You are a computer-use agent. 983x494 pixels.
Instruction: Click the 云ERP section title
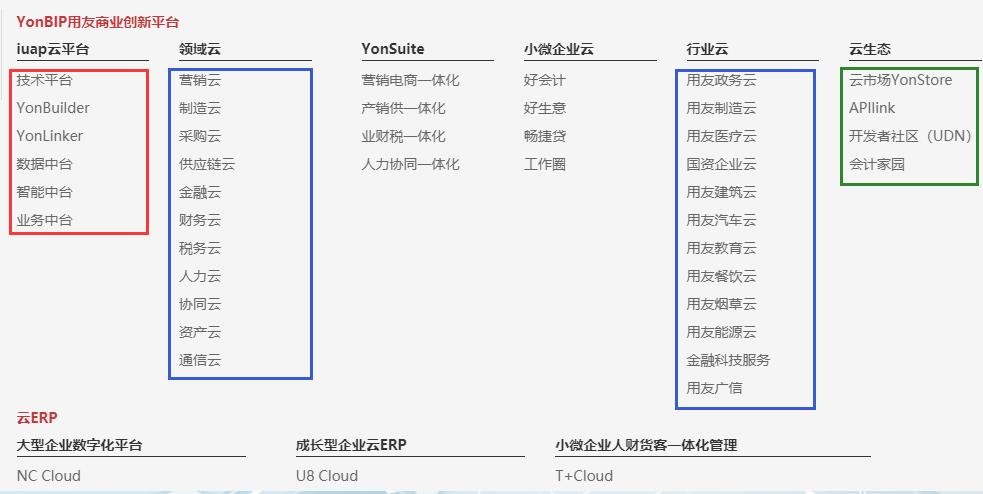coord(37,418)
